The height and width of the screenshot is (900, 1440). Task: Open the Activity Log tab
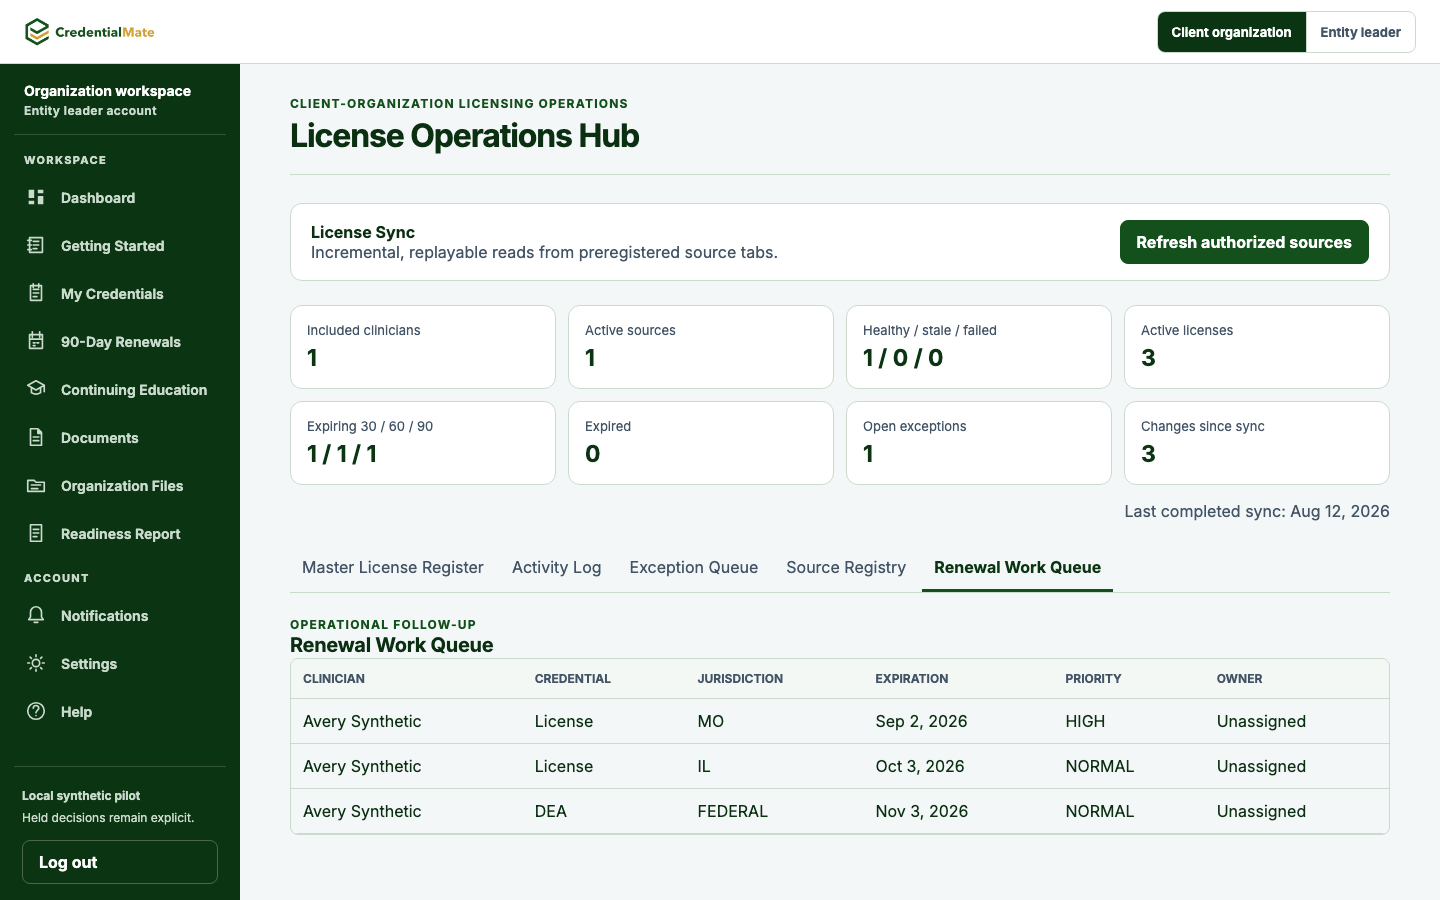coord(556,567)
